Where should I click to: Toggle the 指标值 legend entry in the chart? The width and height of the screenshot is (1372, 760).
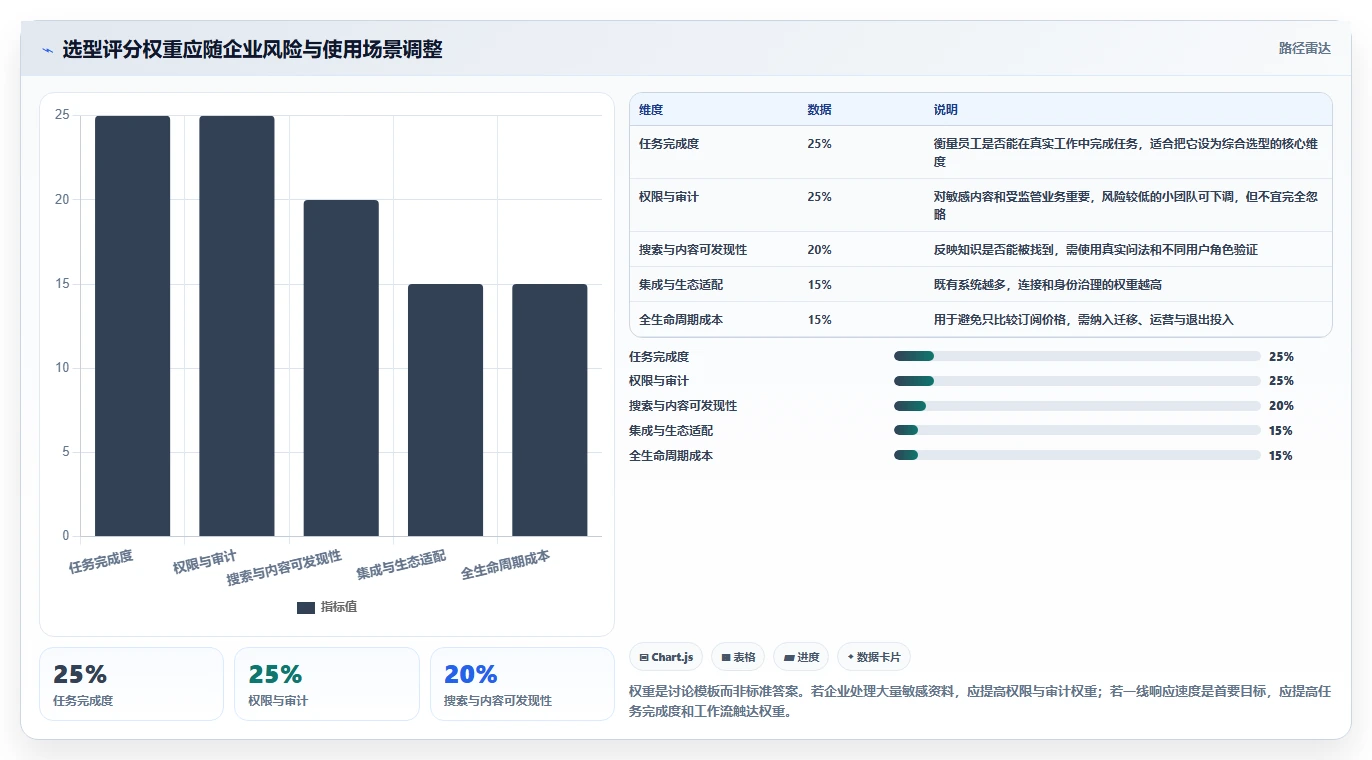point(327,607)
